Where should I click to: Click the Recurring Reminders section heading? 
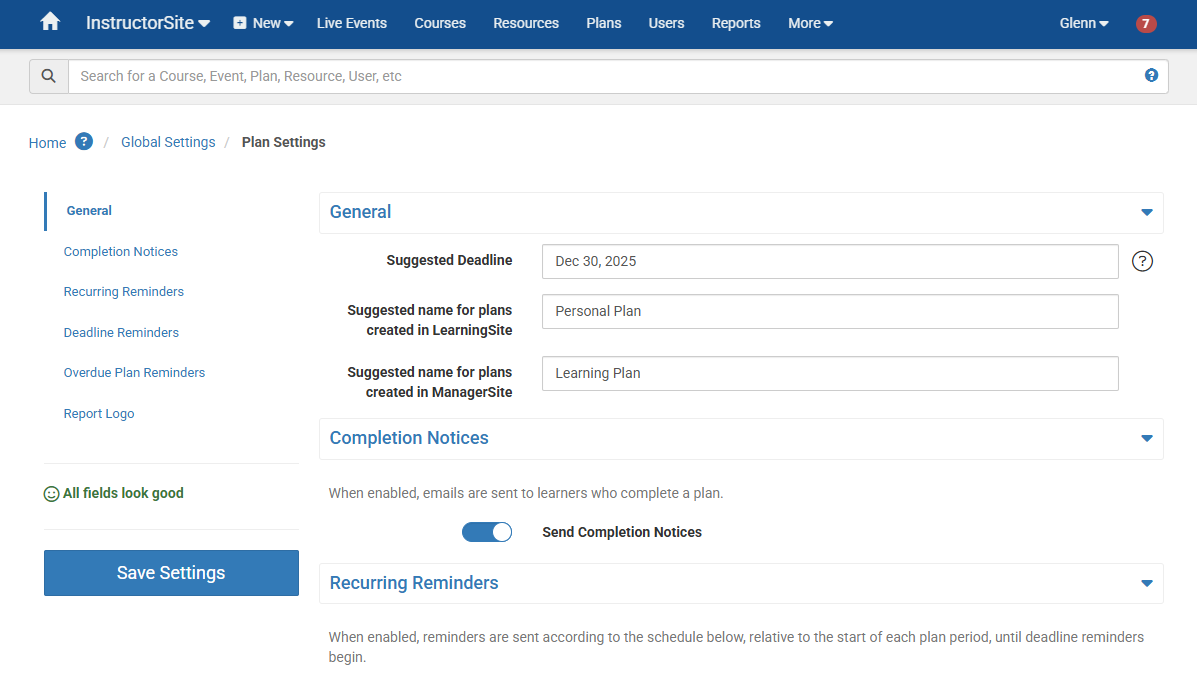click(414, 583)
